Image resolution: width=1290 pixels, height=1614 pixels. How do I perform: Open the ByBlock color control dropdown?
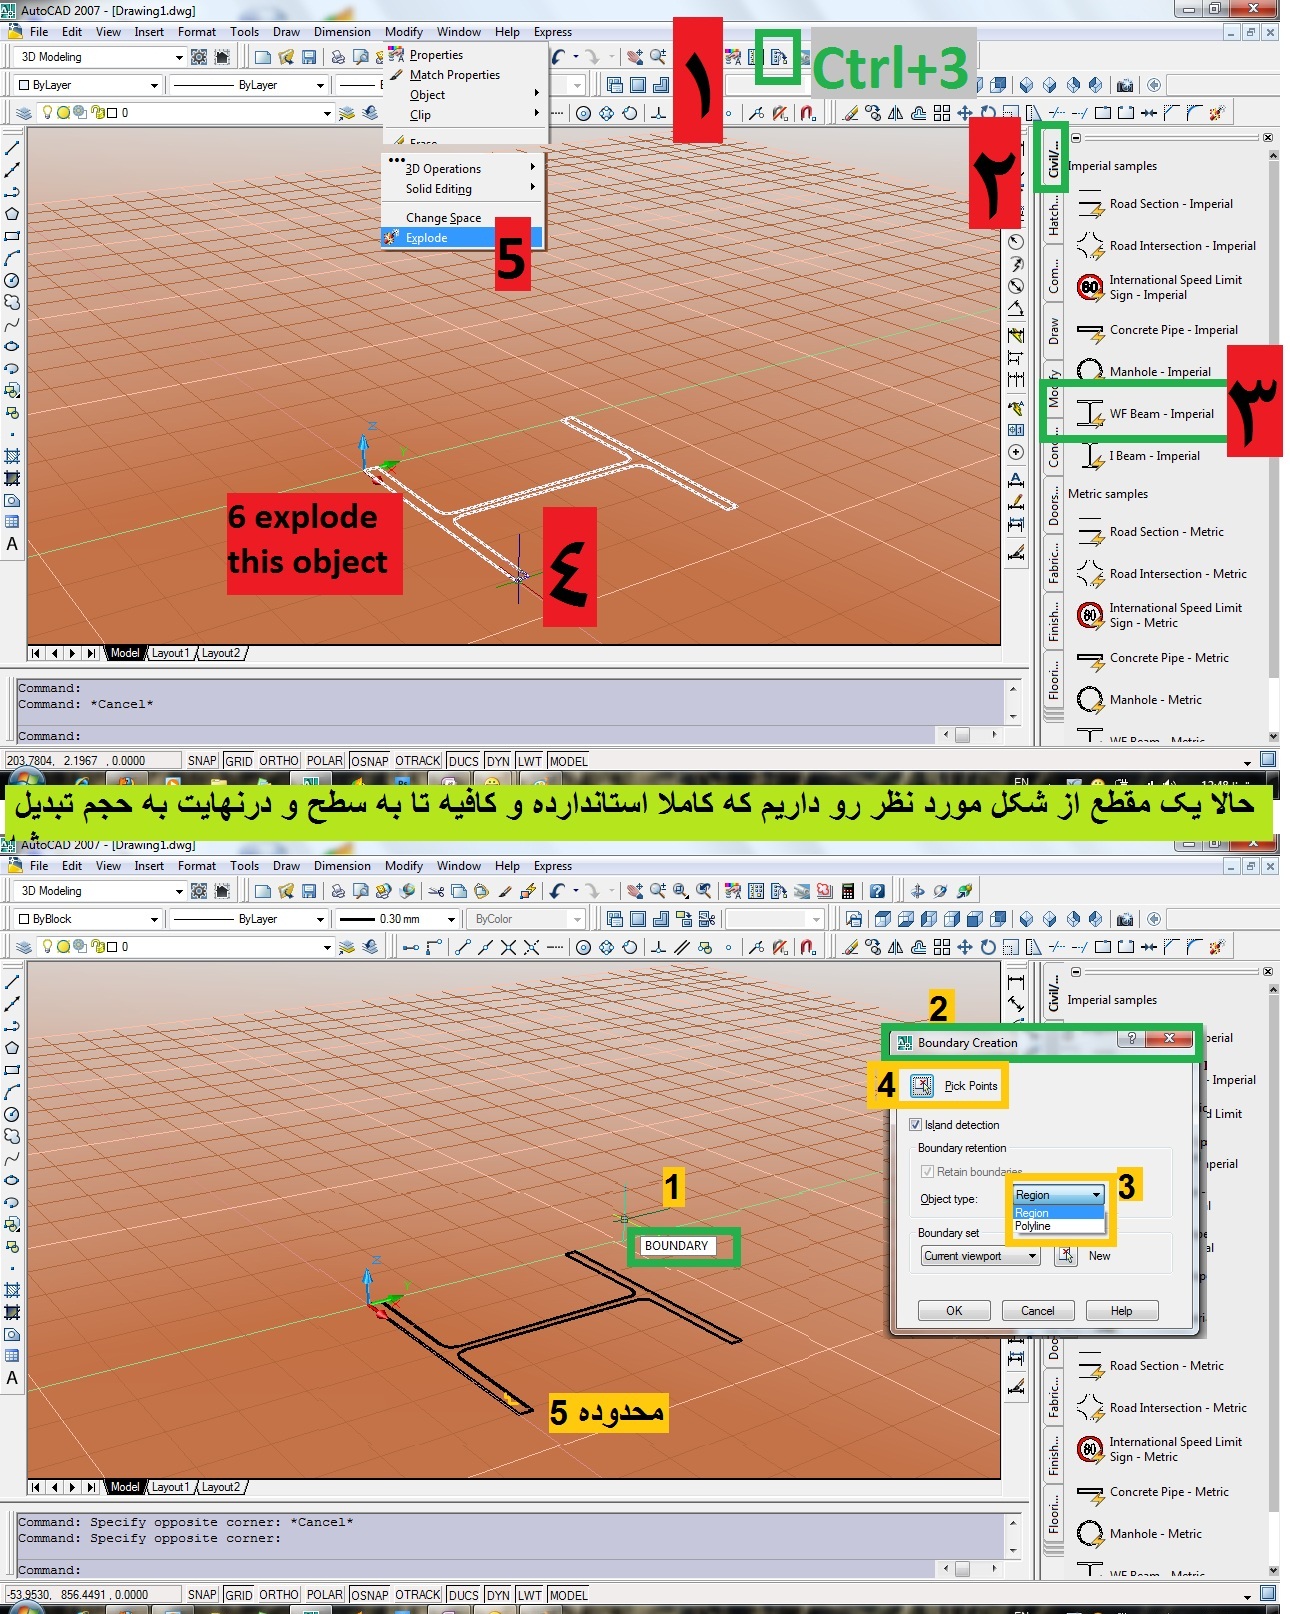pyautogui.click(x=154, y=919)
